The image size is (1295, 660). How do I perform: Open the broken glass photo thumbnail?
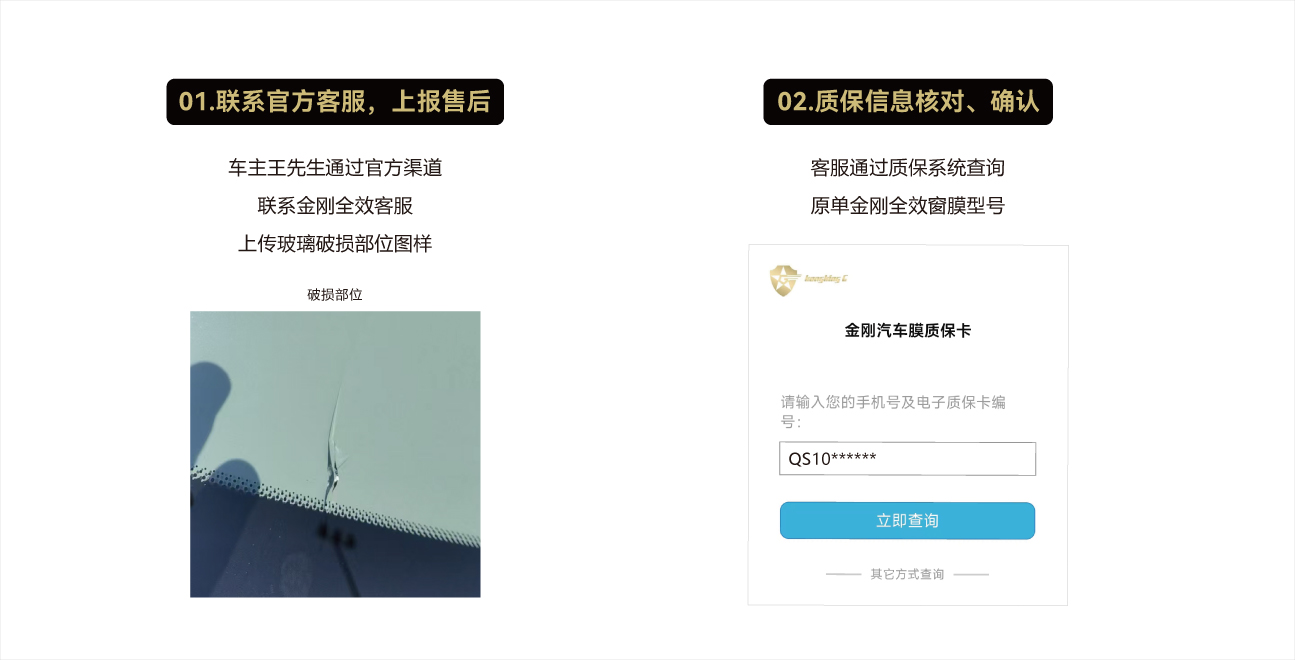click(x=335, y=454)
